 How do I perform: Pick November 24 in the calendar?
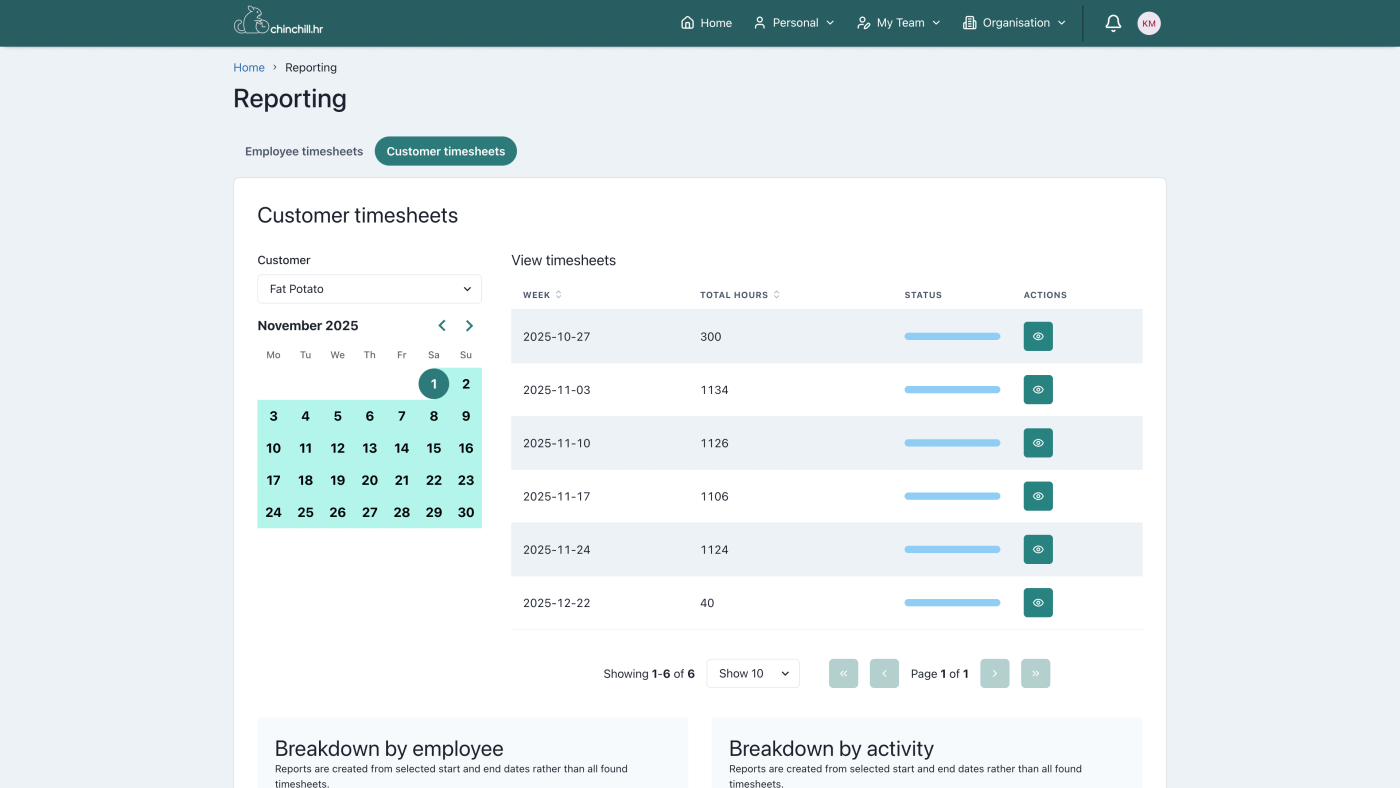[x=274, y=512]
